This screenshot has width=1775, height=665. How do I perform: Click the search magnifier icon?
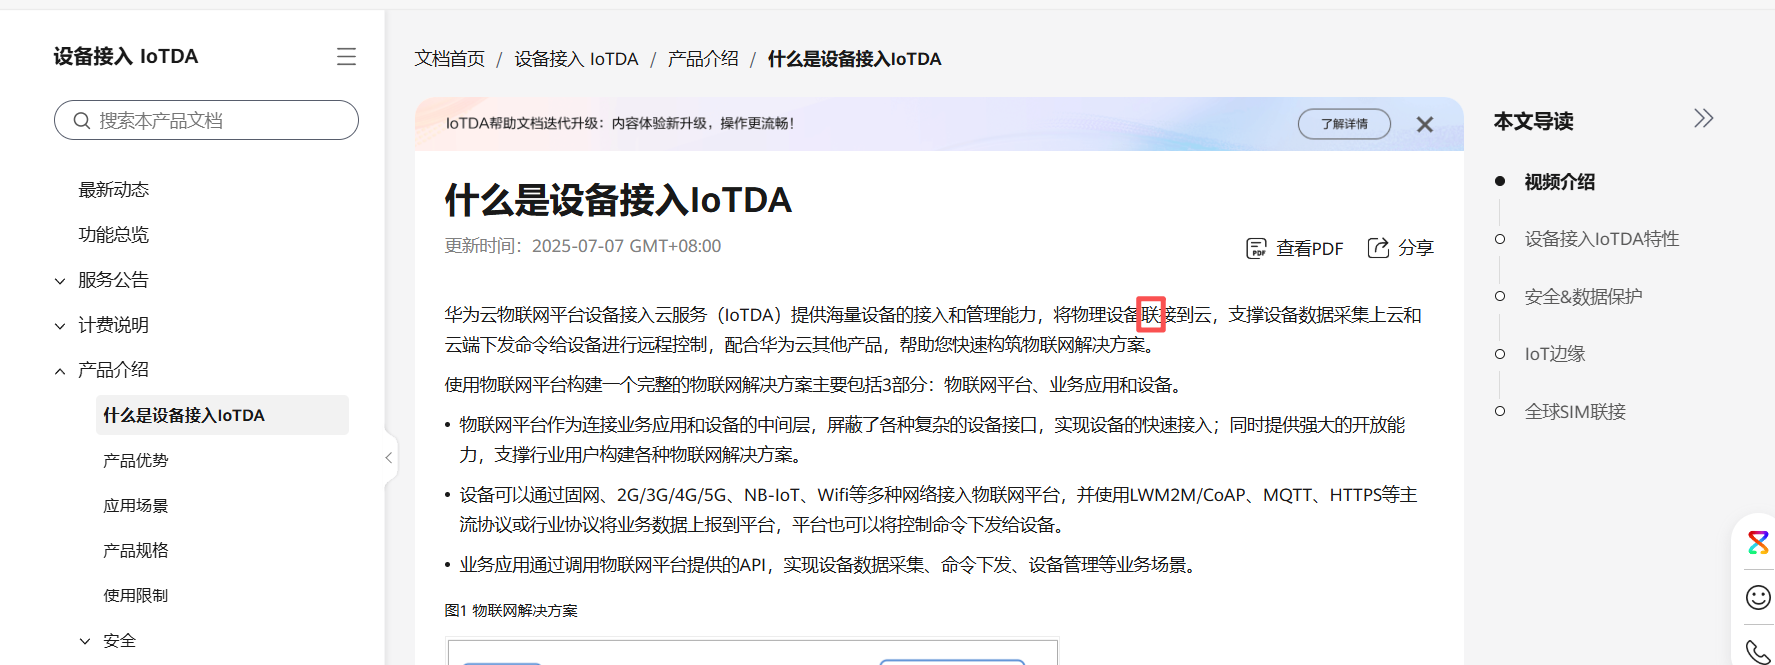(x=82, y=121)
